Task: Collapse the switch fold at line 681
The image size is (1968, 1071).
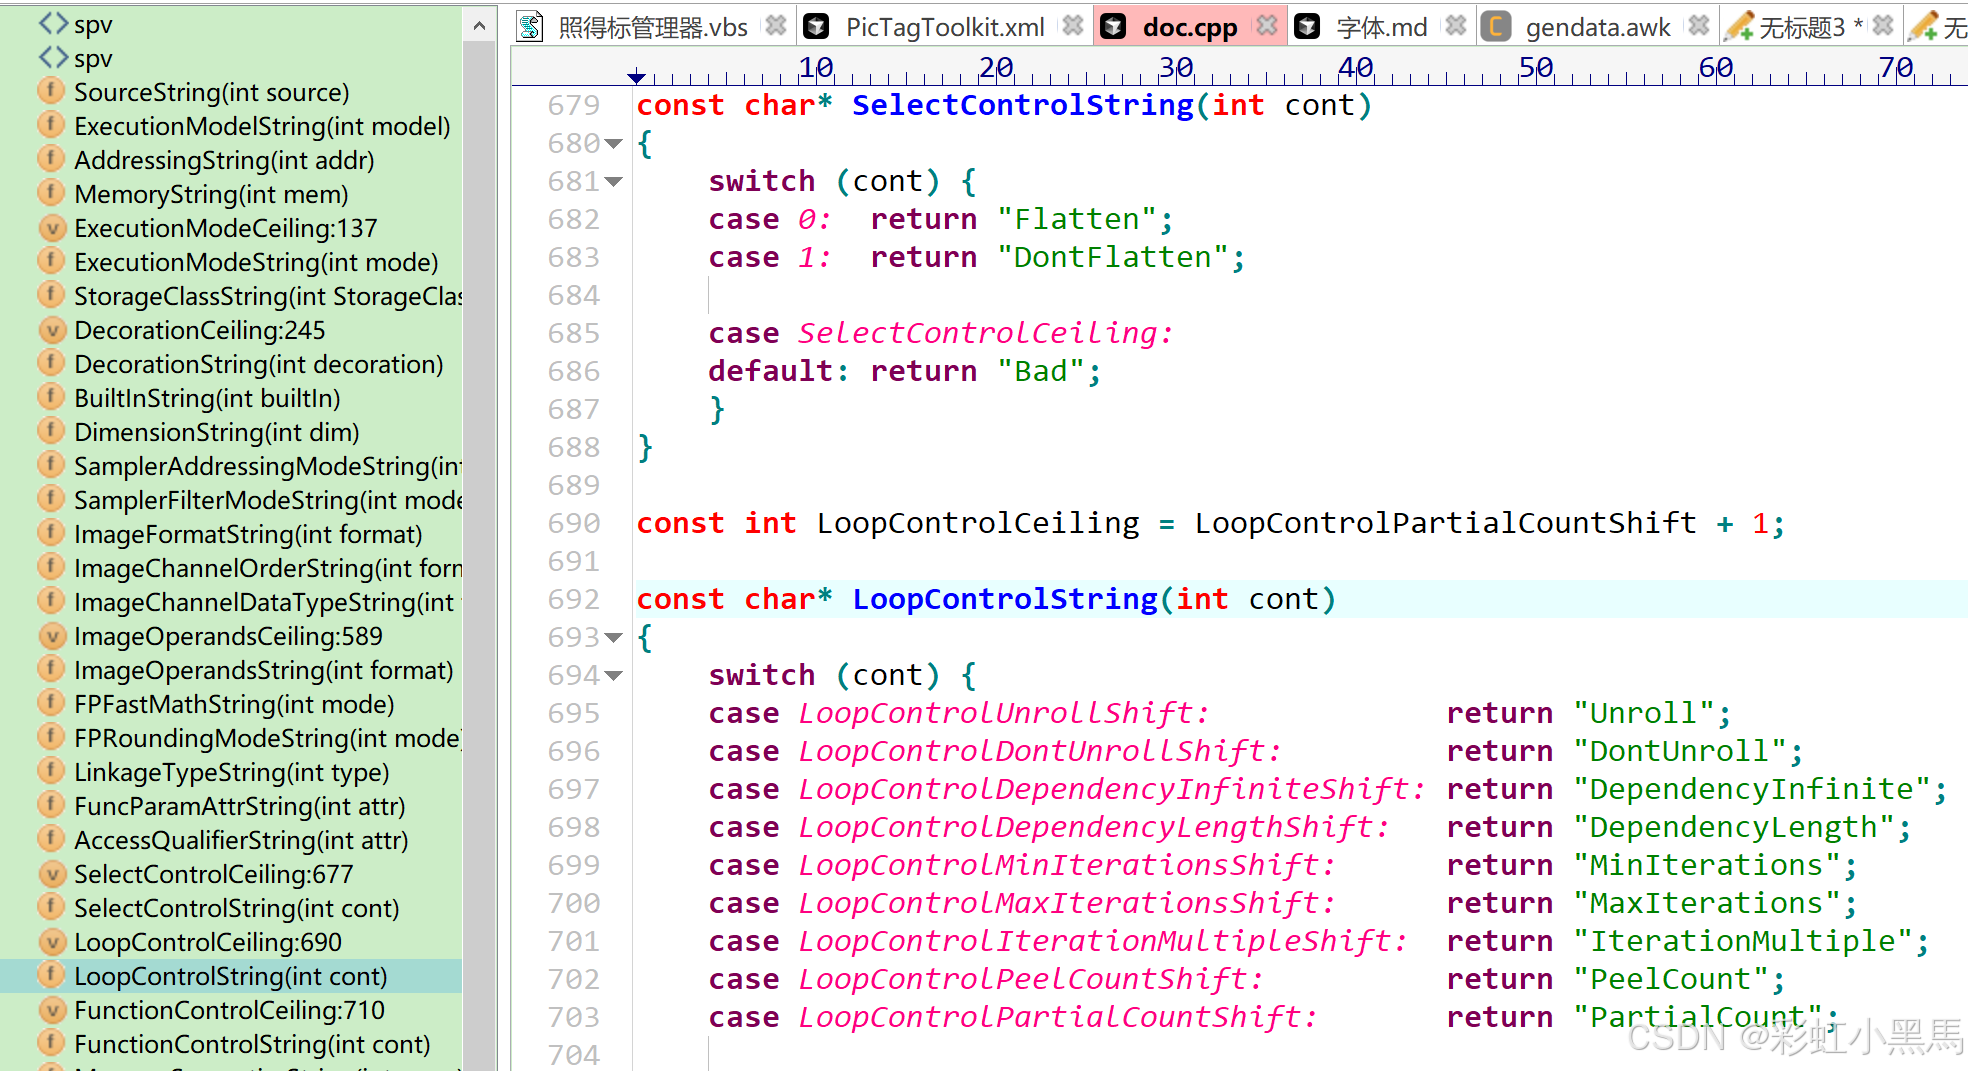Action: (x=613, y=182)
